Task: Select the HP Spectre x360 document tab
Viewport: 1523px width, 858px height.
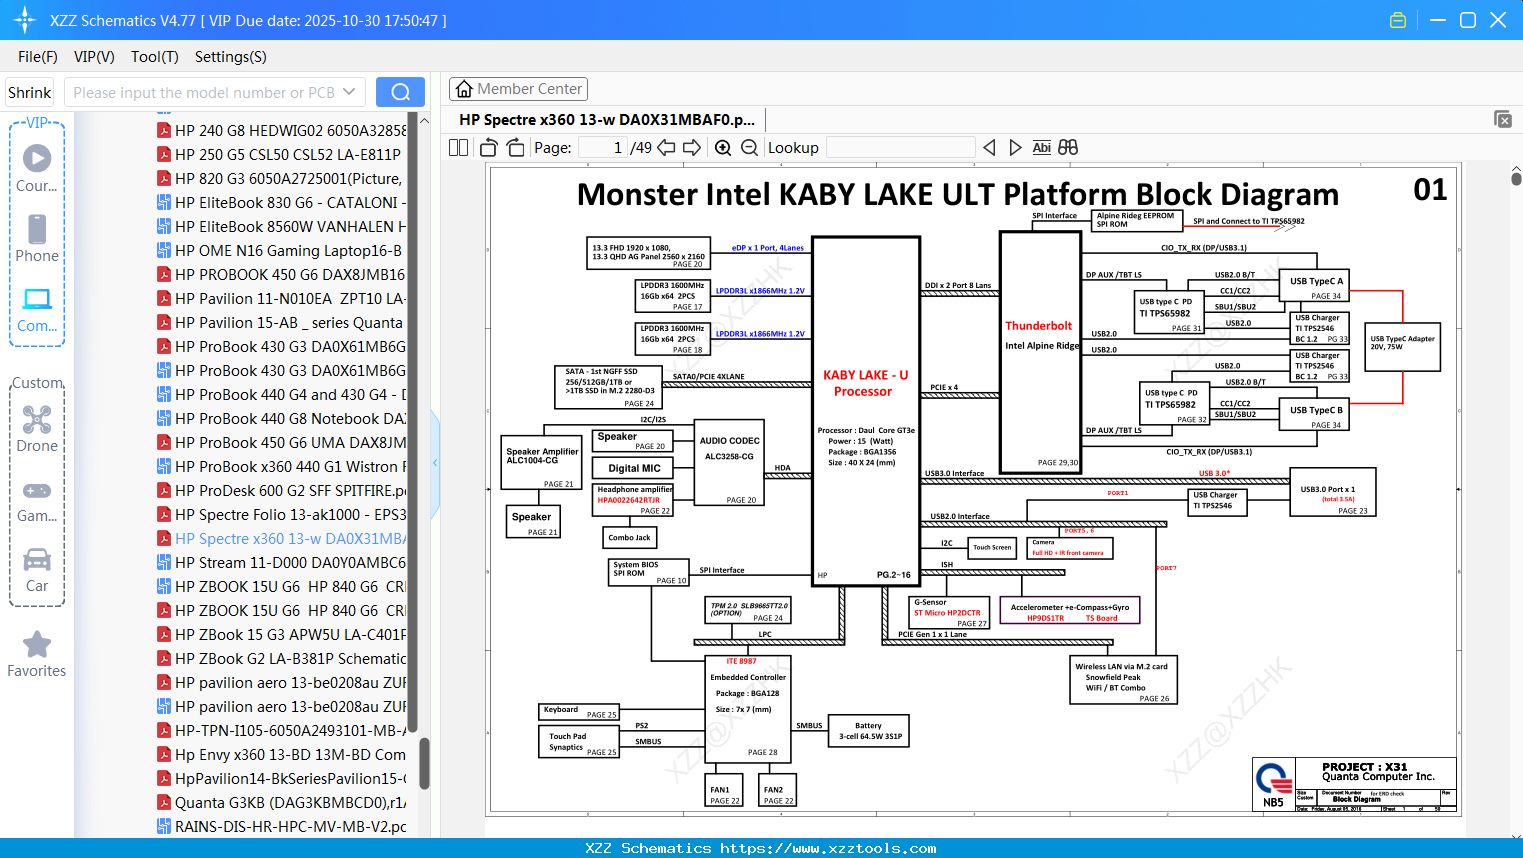Action: click(x=607, y=119)
